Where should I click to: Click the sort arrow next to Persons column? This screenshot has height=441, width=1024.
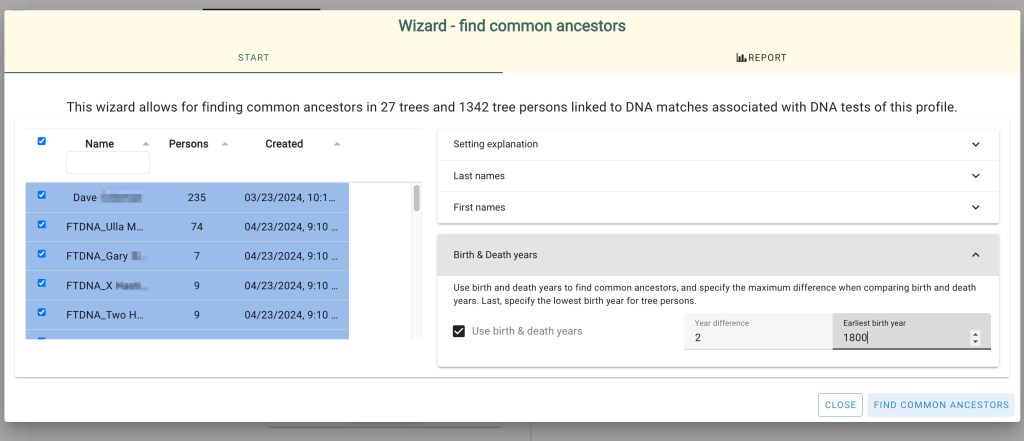tap(224, 144)
